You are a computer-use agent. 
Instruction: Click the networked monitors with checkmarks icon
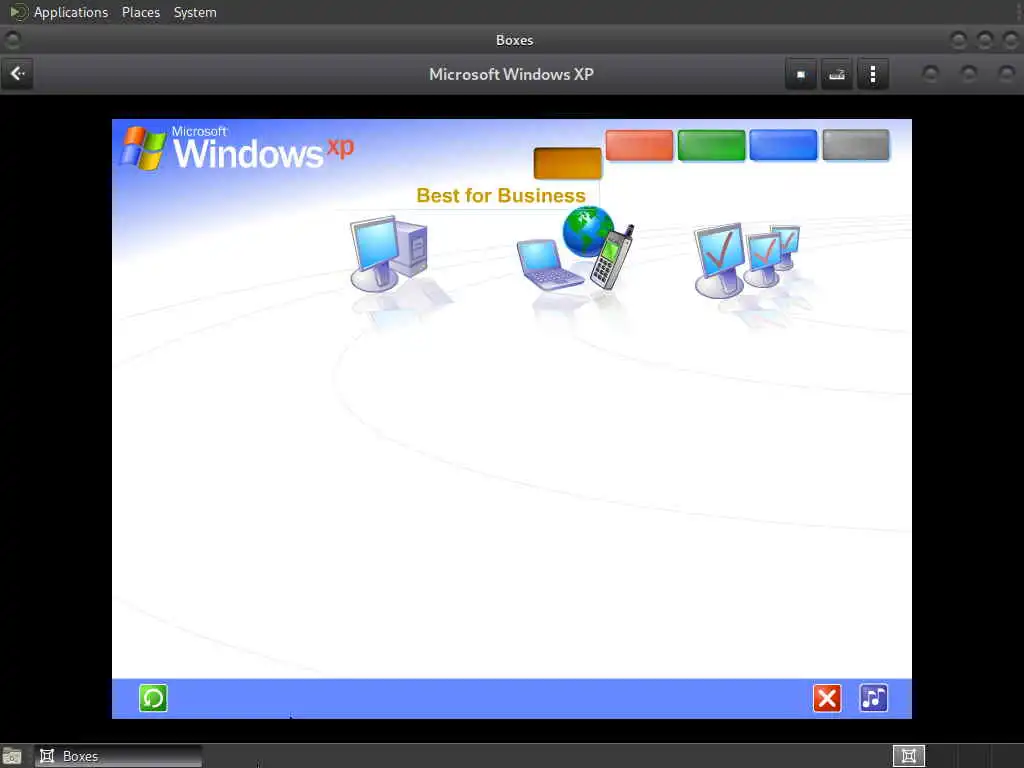[747, 260]
